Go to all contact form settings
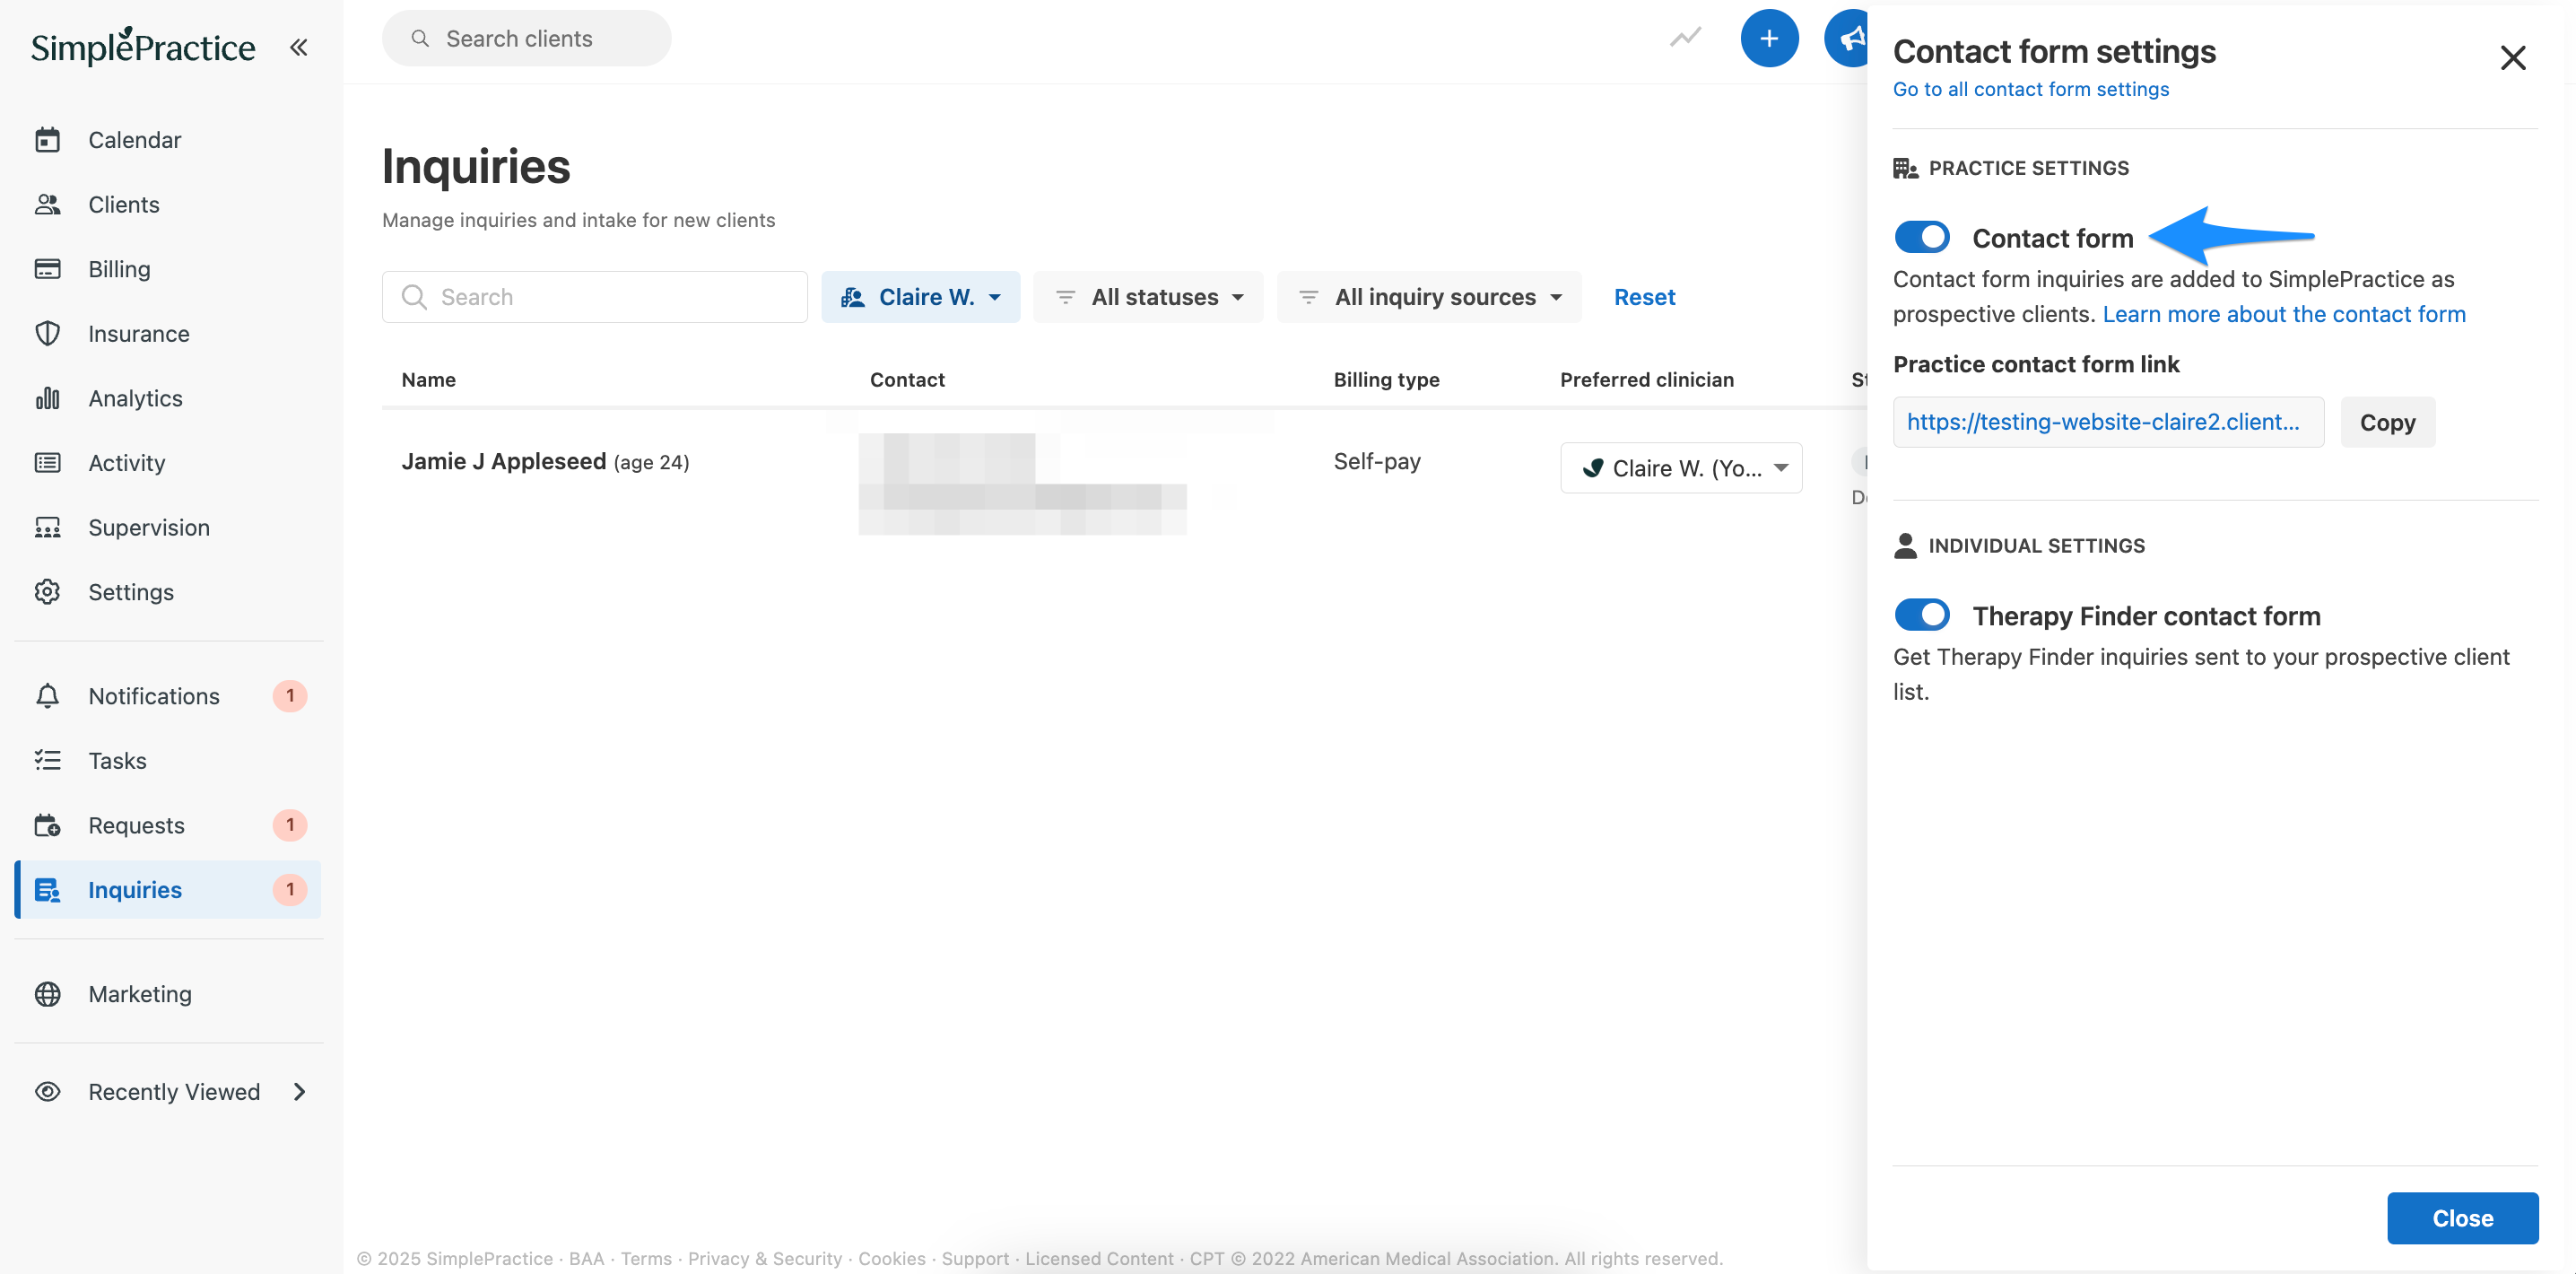Image resolution: width=2576 pixels, height=1274 pixels. (2030, 89)
